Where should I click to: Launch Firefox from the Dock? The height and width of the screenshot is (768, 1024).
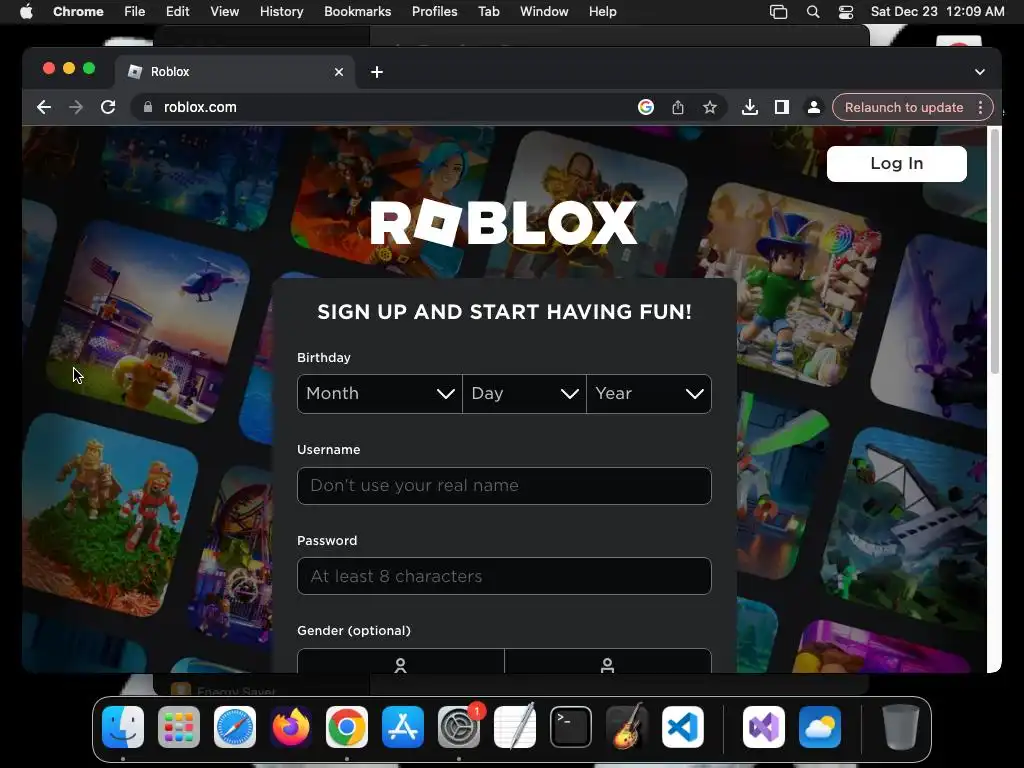(x=291, y=727)
